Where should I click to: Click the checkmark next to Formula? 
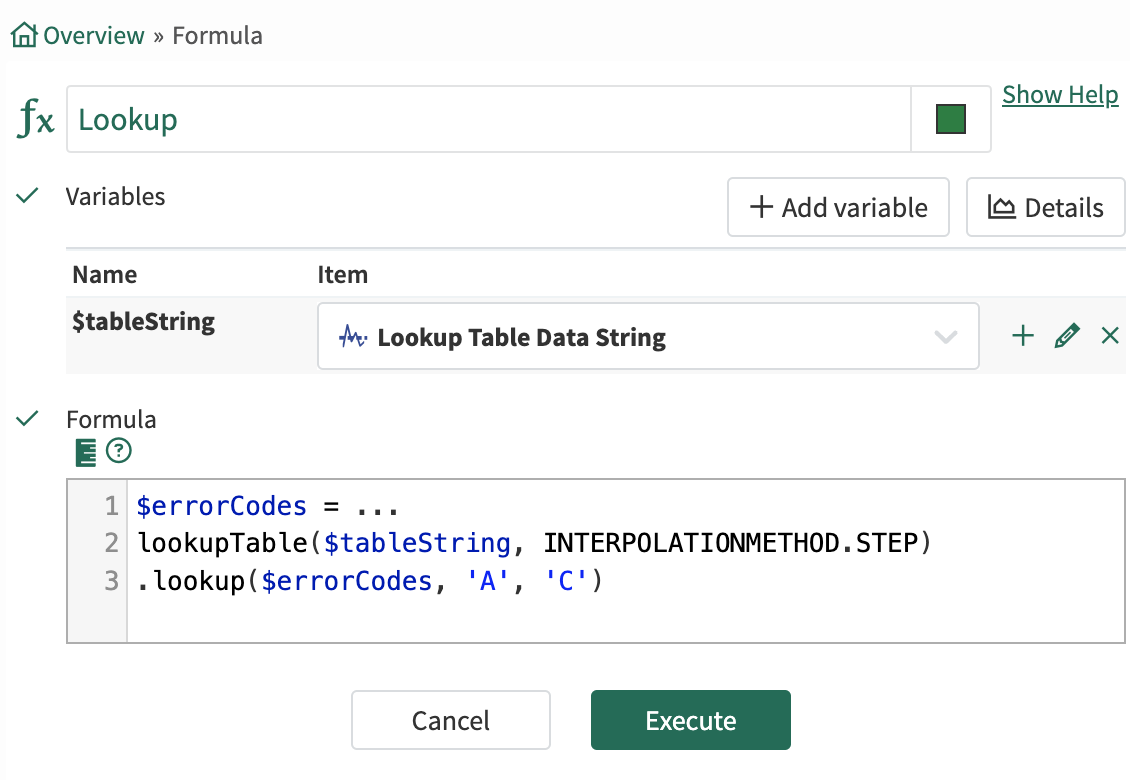(x=28, y=419)
